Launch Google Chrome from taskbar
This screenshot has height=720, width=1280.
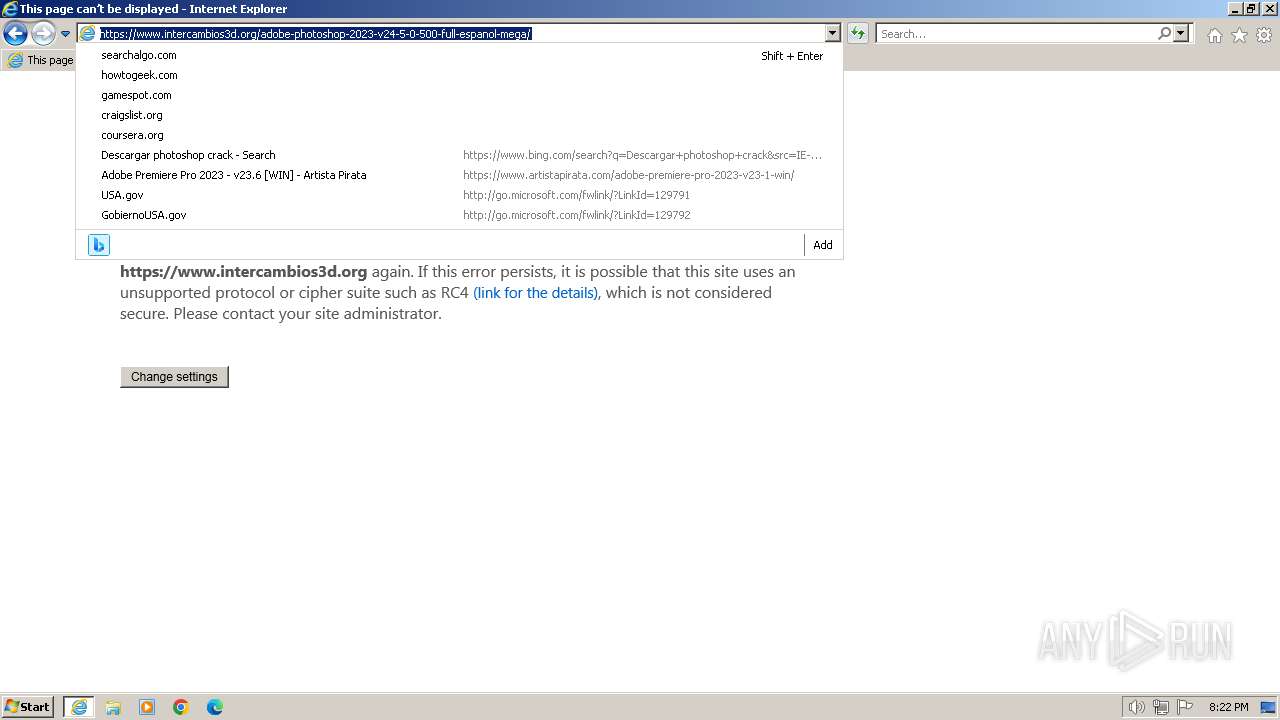point(181,707)
